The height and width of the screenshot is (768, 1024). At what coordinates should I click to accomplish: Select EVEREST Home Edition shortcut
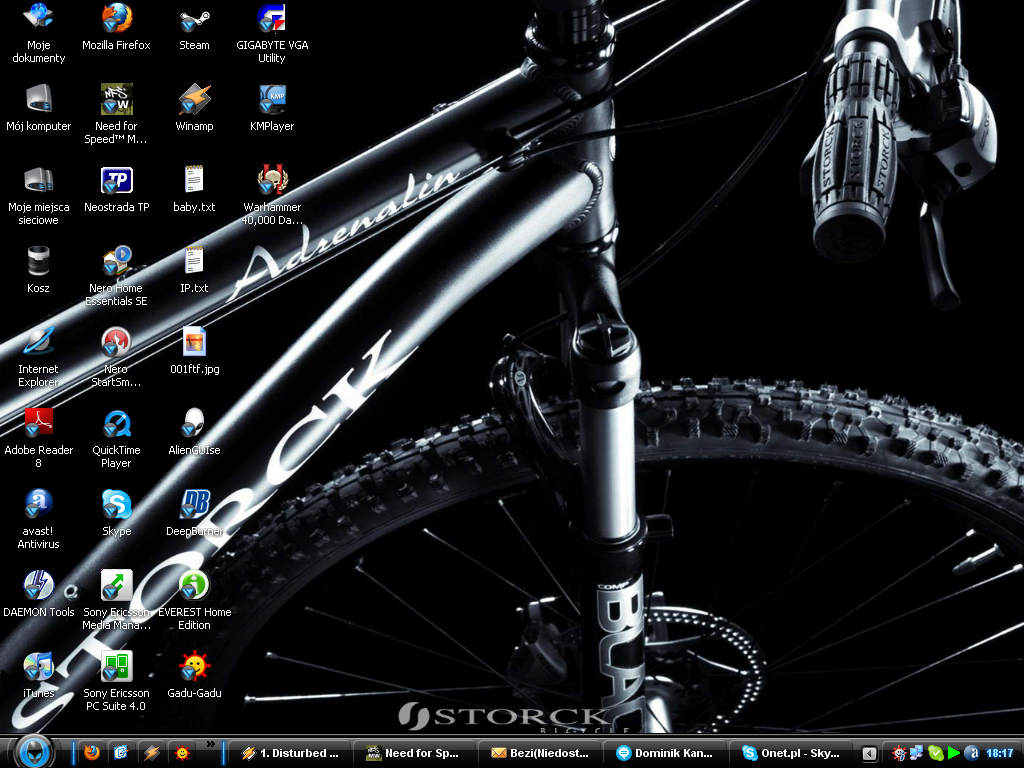point(194,600)
